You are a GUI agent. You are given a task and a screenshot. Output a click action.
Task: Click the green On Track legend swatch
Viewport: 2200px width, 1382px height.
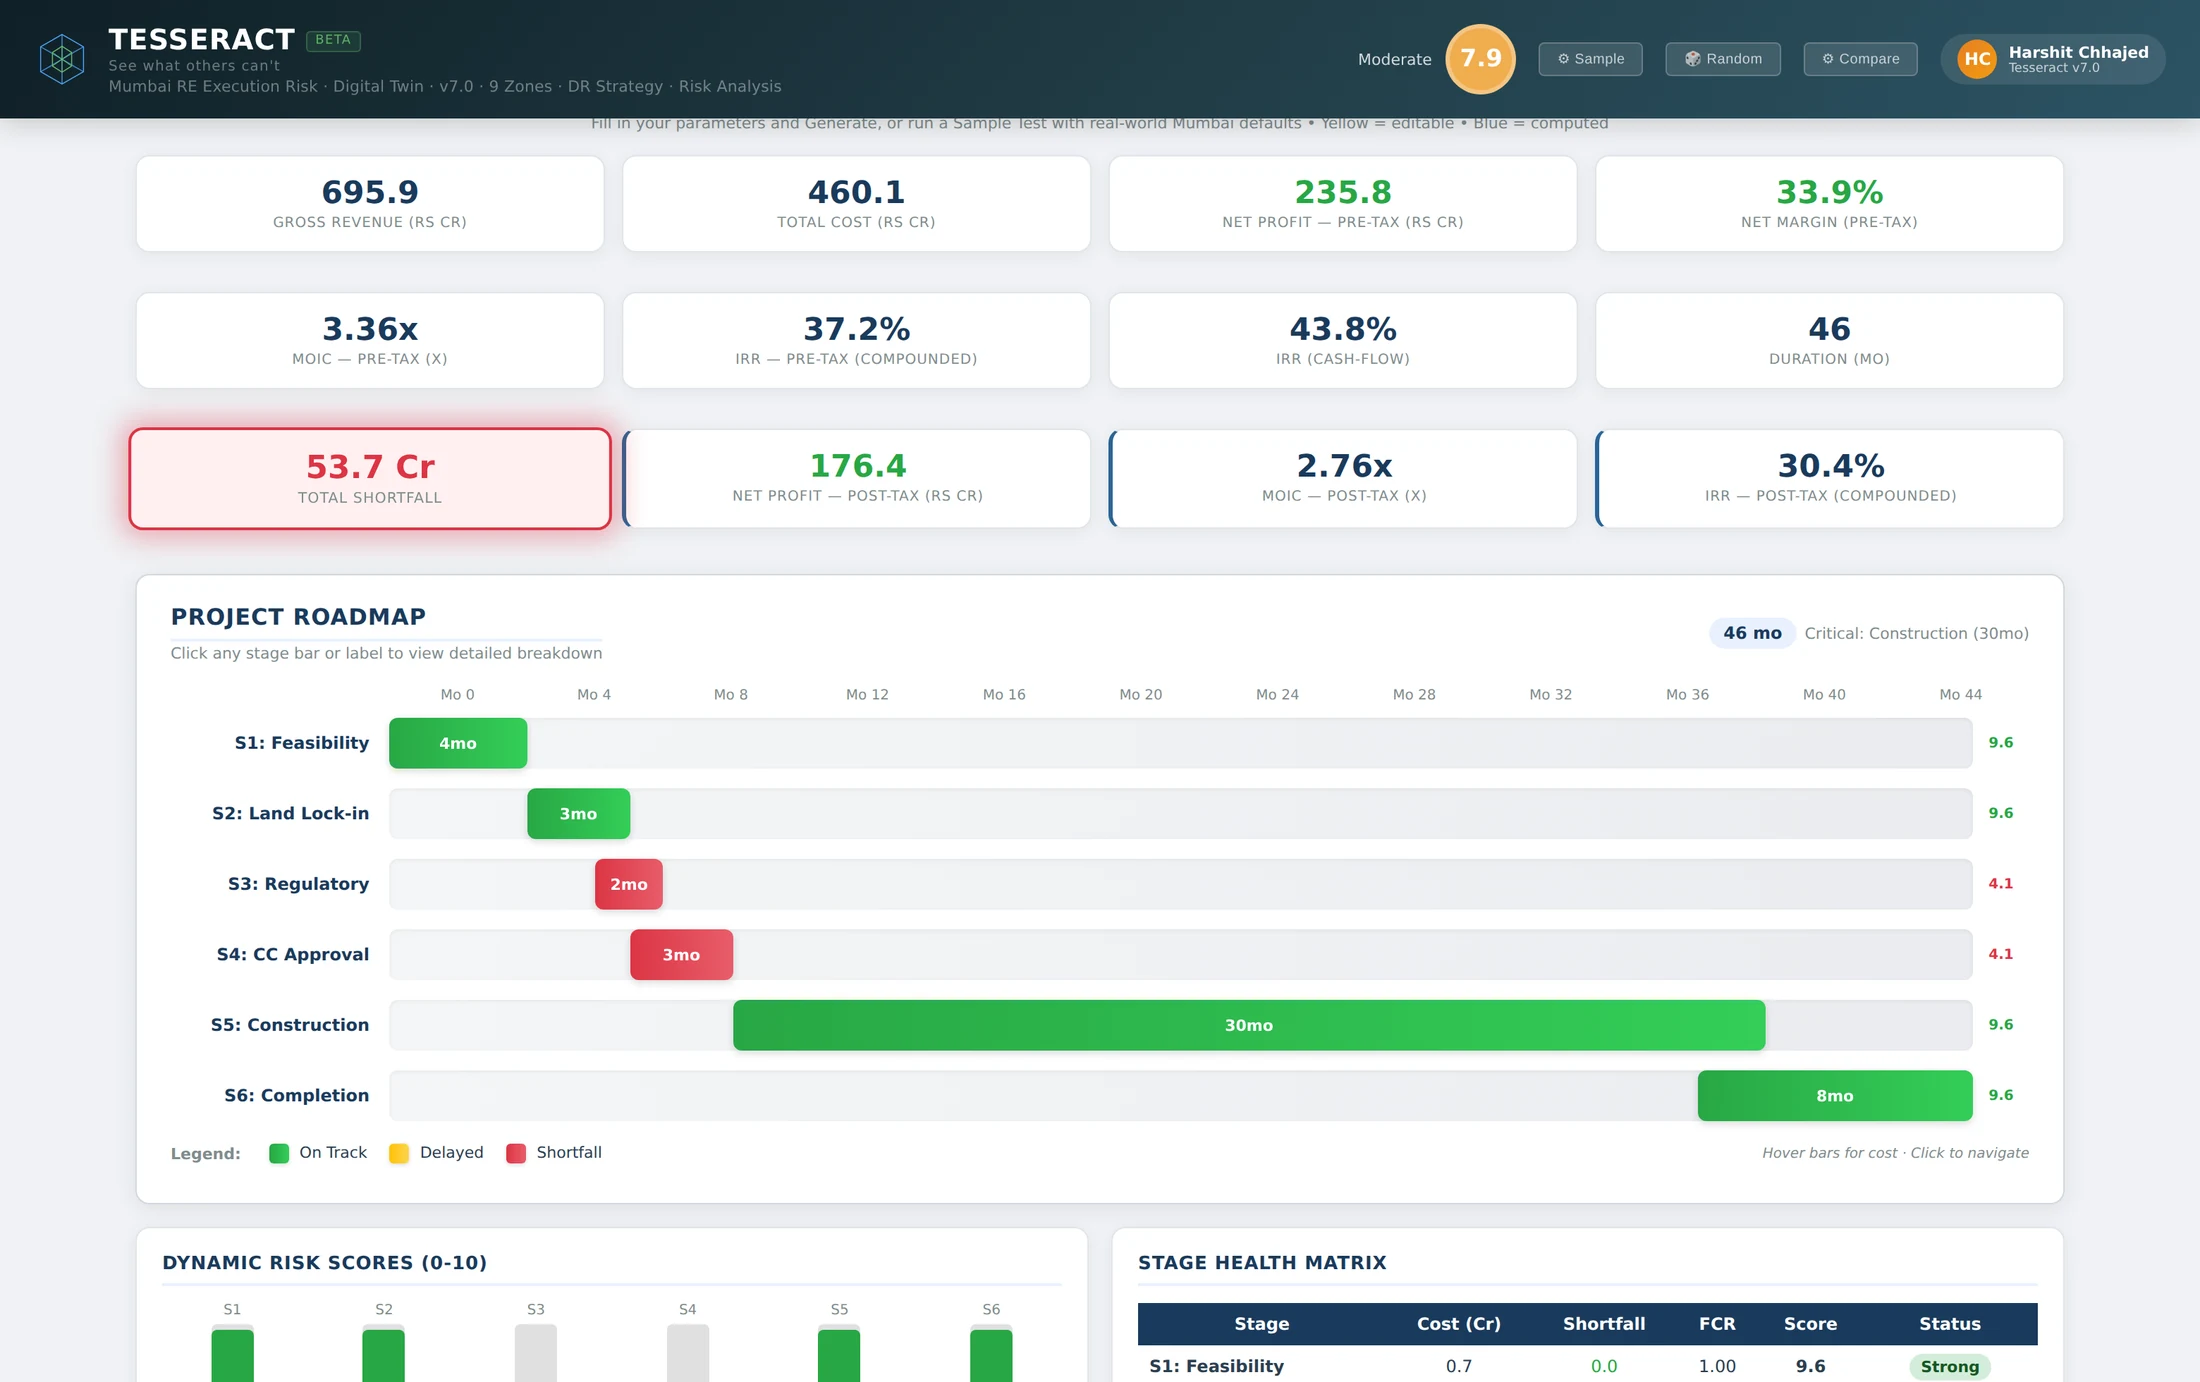tap(279, 1153)
